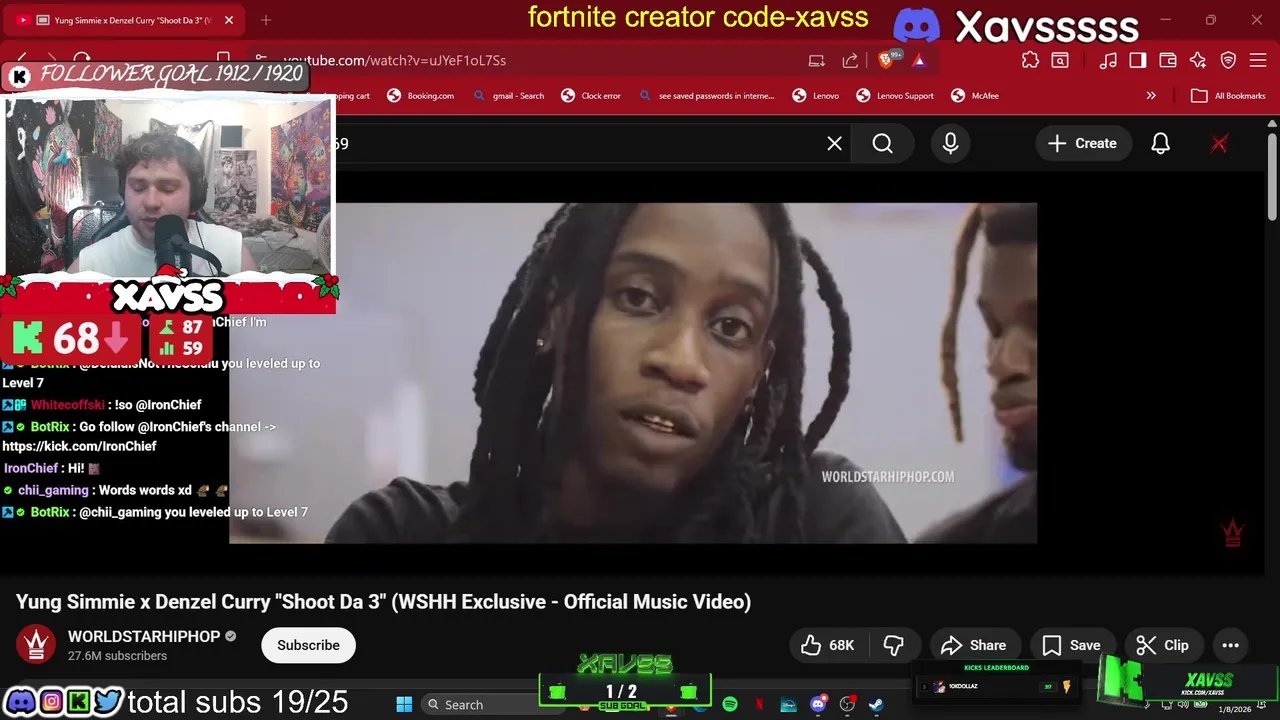Viewport: 1280px width, 720px height.
Task: Open the All Bookmarks folder
Action: (x=1229, y=96)
